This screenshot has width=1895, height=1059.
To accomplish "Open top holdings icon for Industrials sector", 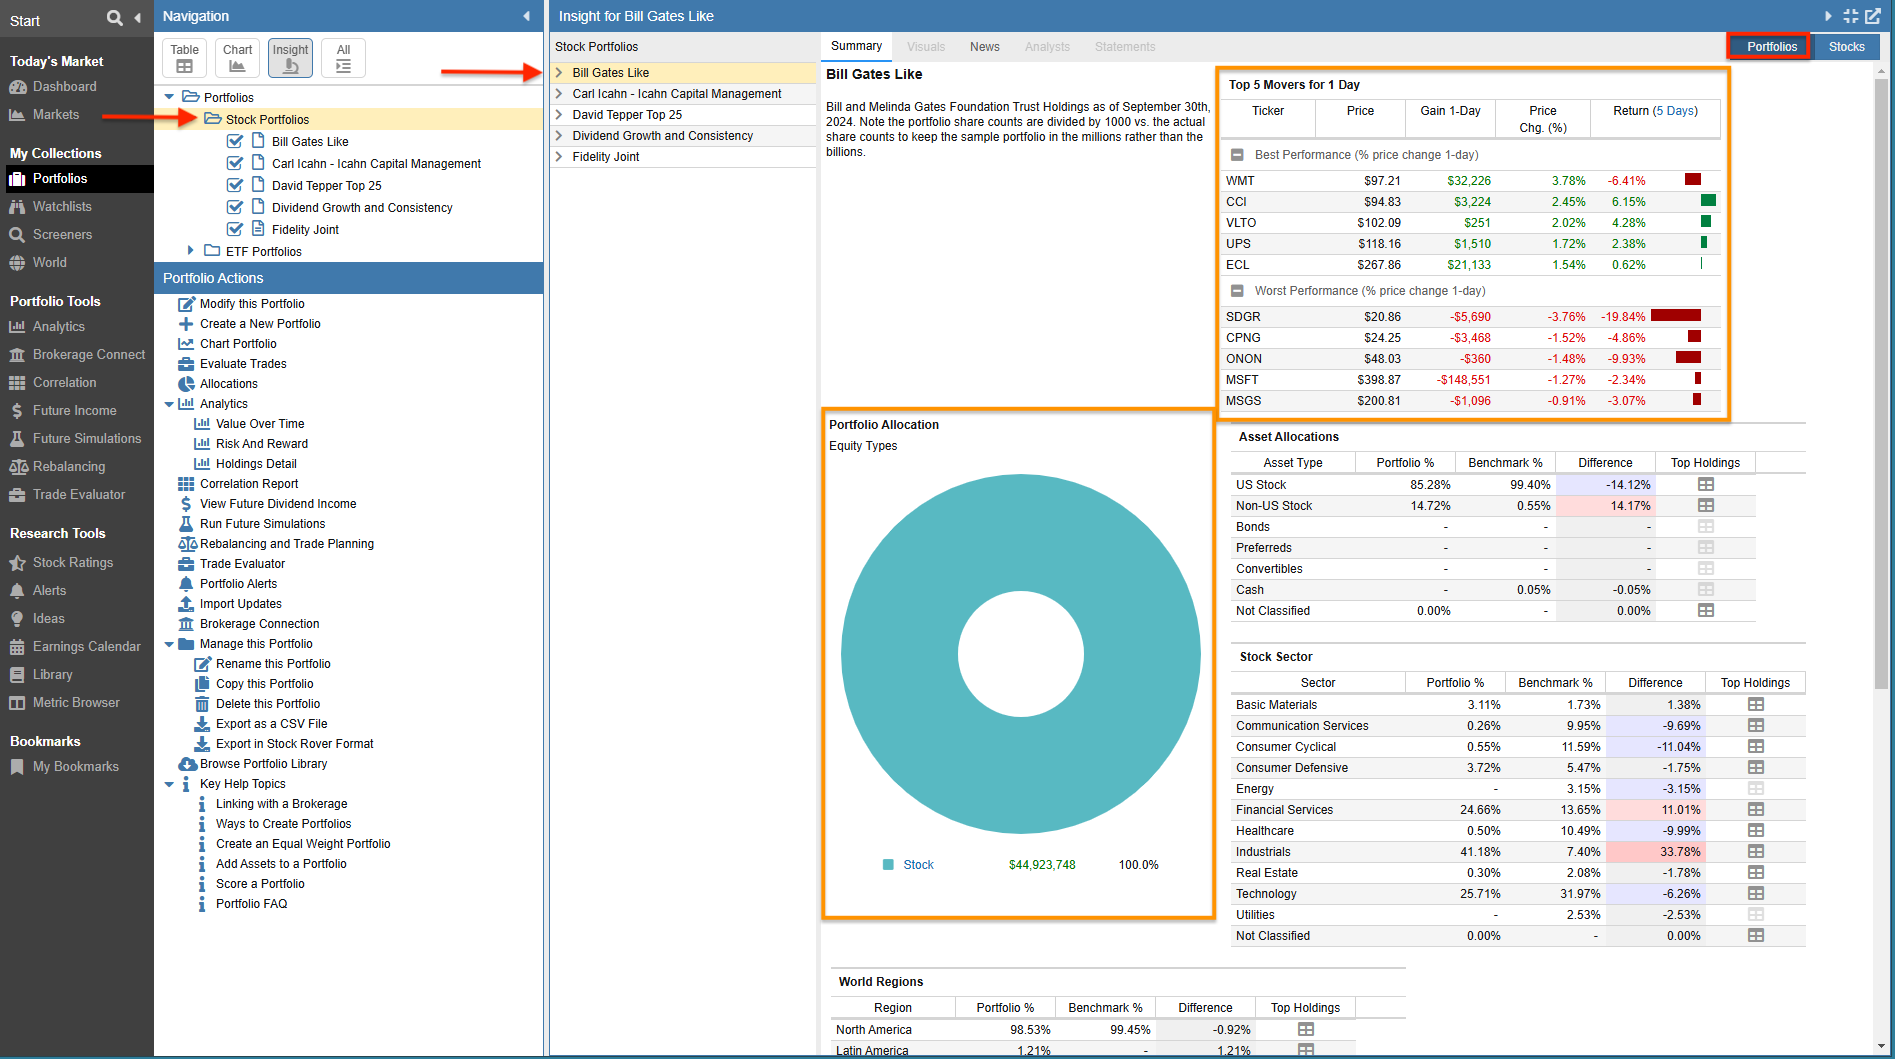I will pyautogui.click(x=1756, y=852).
